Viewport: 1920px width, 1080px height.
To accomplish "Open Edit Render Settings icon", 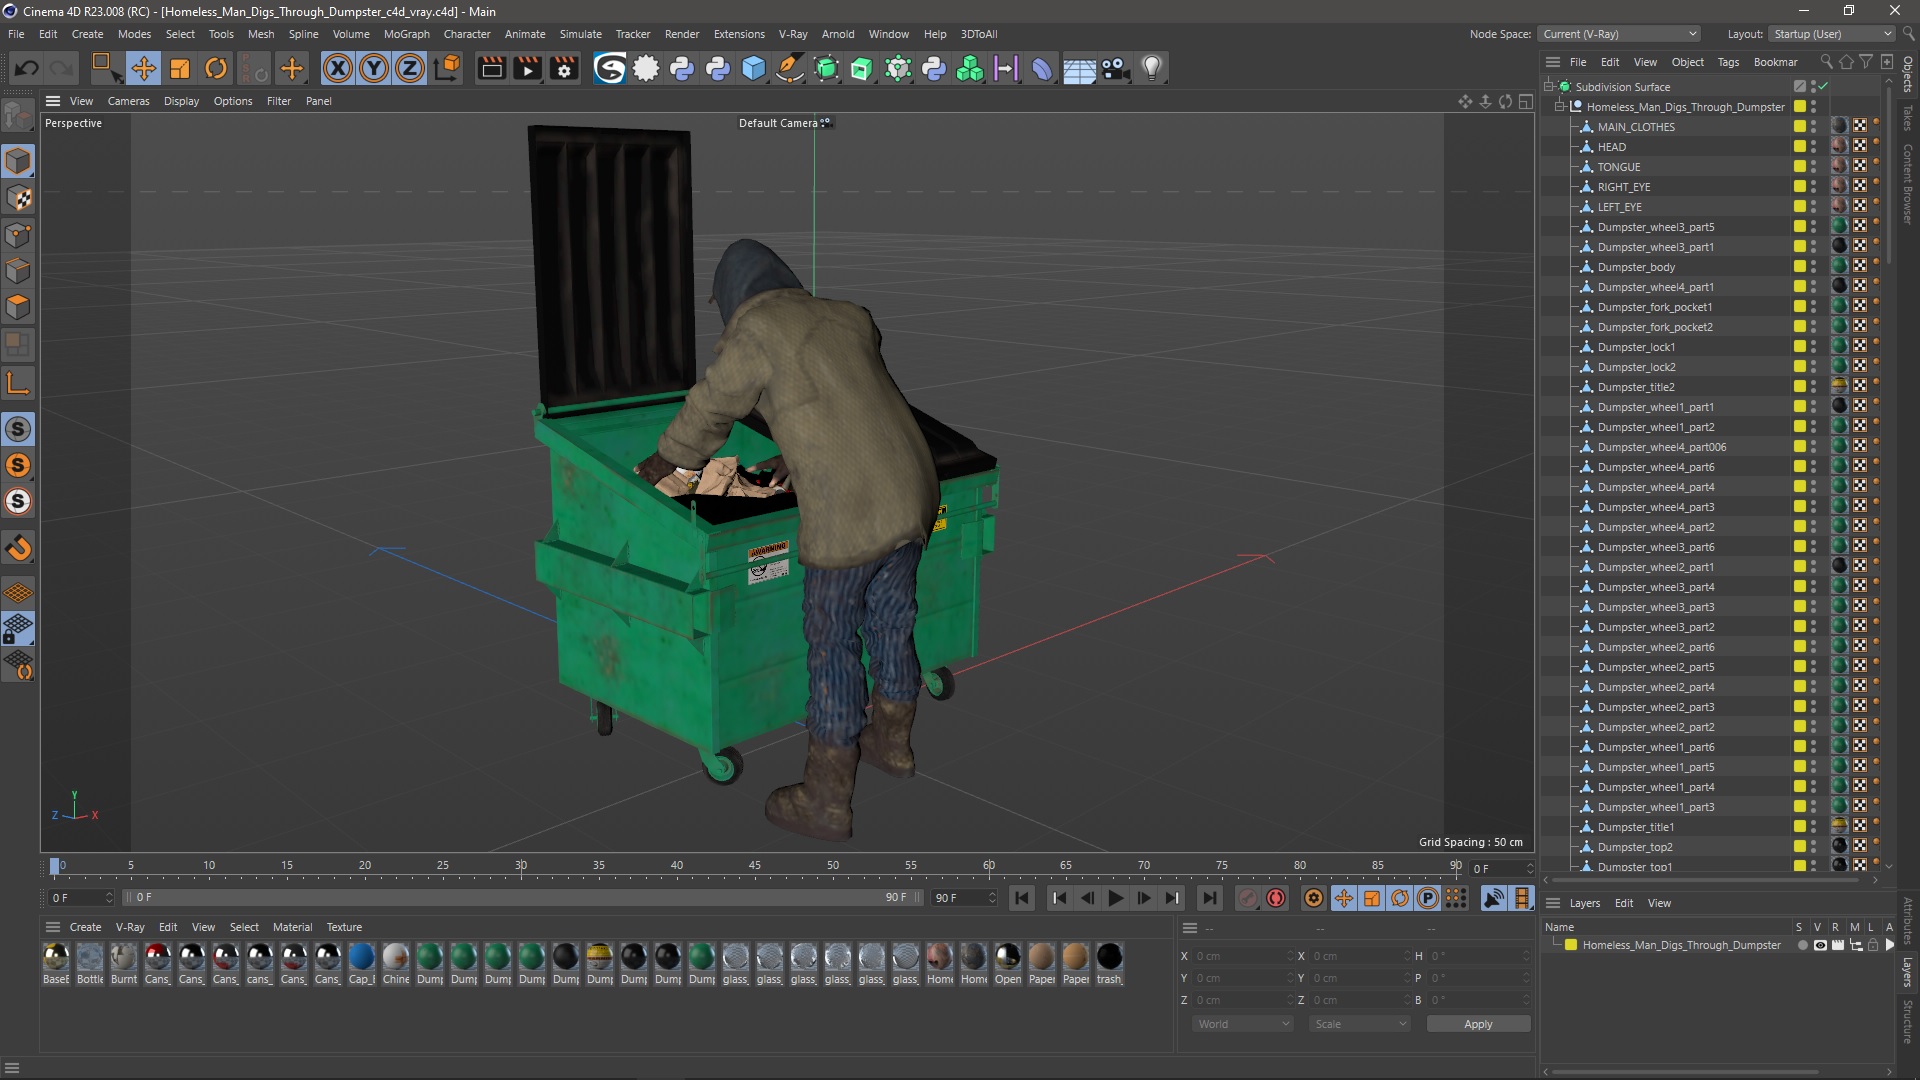I will [564, 68].
